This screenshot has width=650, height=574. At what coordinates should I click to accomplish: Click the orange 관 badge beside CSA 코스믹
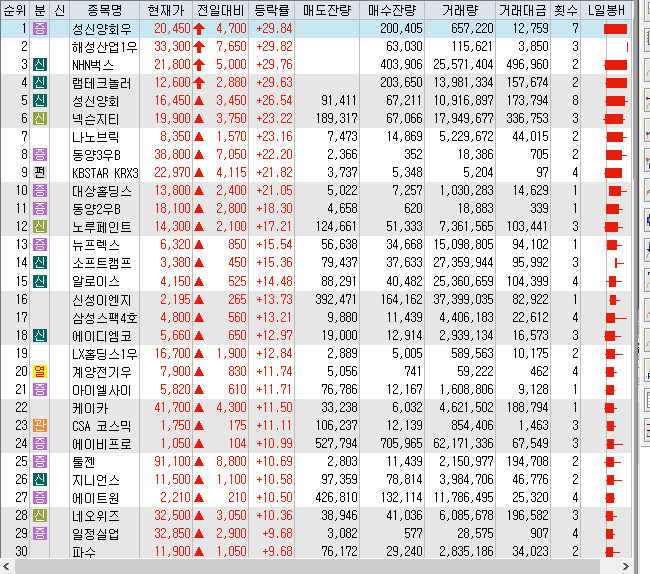click(x=40, y=426)
